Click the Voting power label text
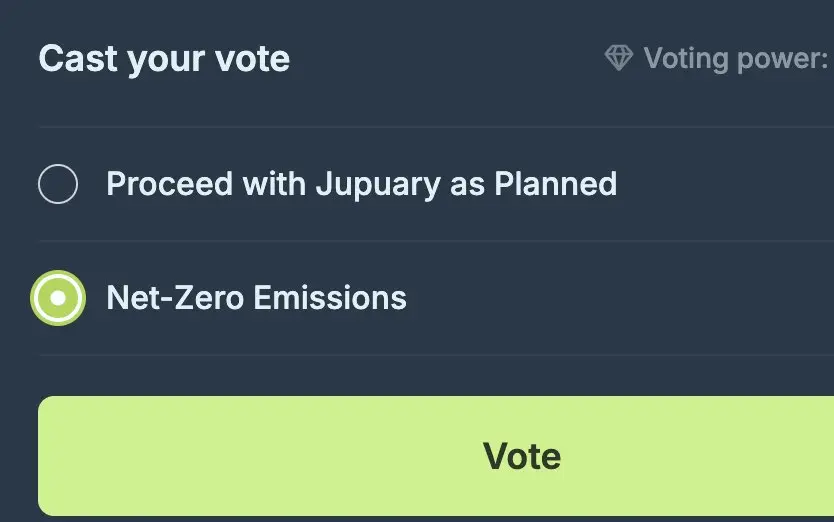This screenshot has height=522, width=834. coord(736,58)
